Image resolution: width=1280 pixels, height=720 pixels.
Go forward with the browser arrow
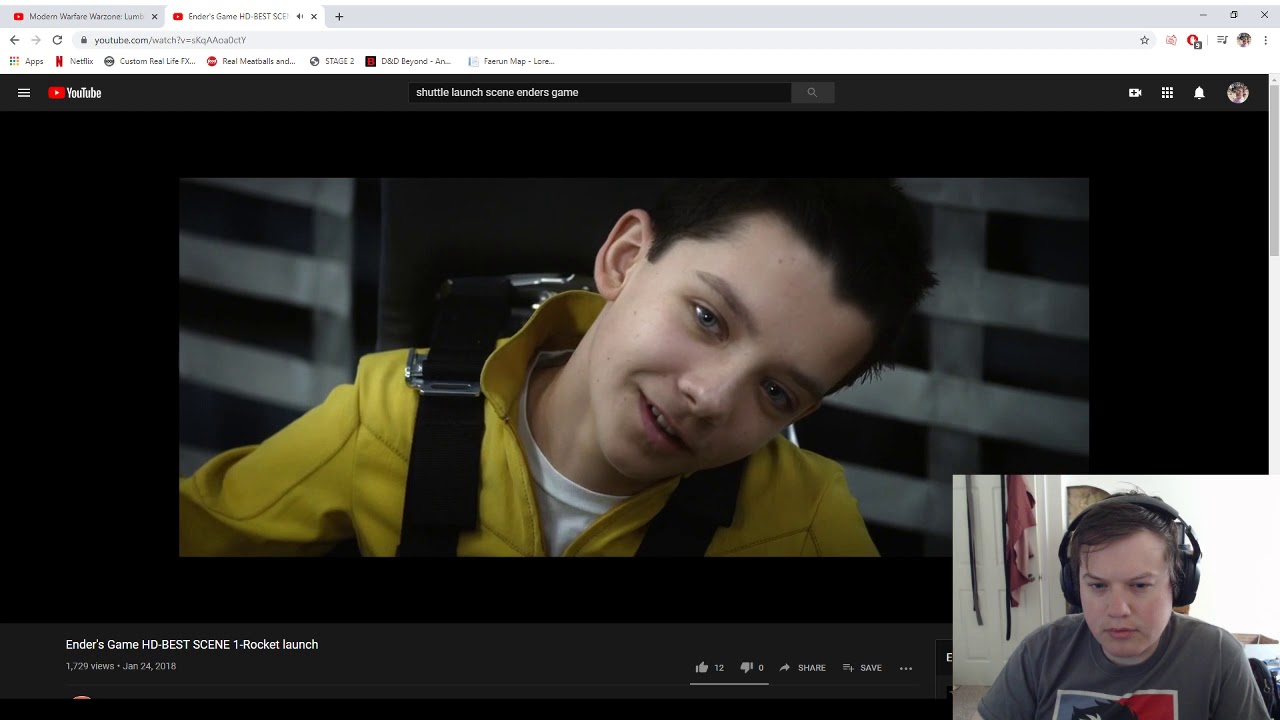[x=36, y=40]
